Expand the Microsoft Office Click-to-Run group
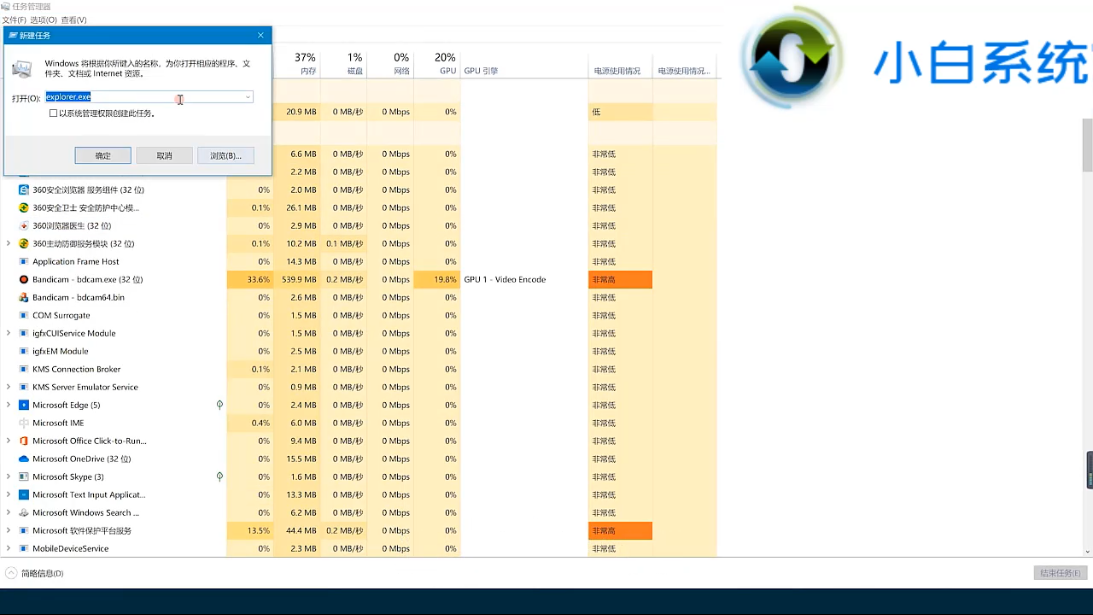The width and height of the screenshot is (1093, 615). tap(8, 441)
